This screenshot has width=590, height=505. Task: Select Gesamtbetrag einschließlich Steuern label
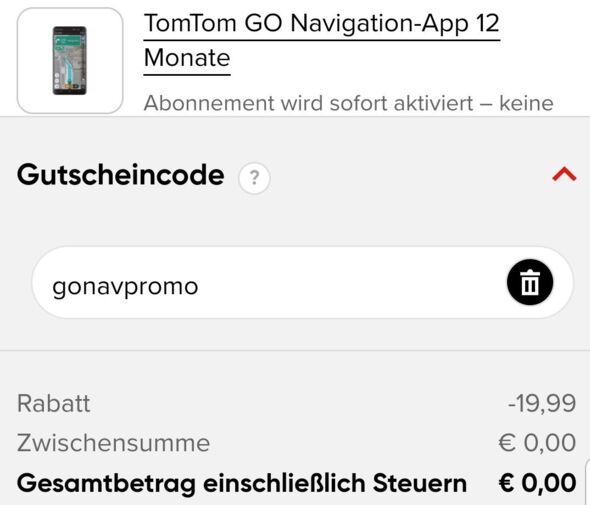[242, 483]
